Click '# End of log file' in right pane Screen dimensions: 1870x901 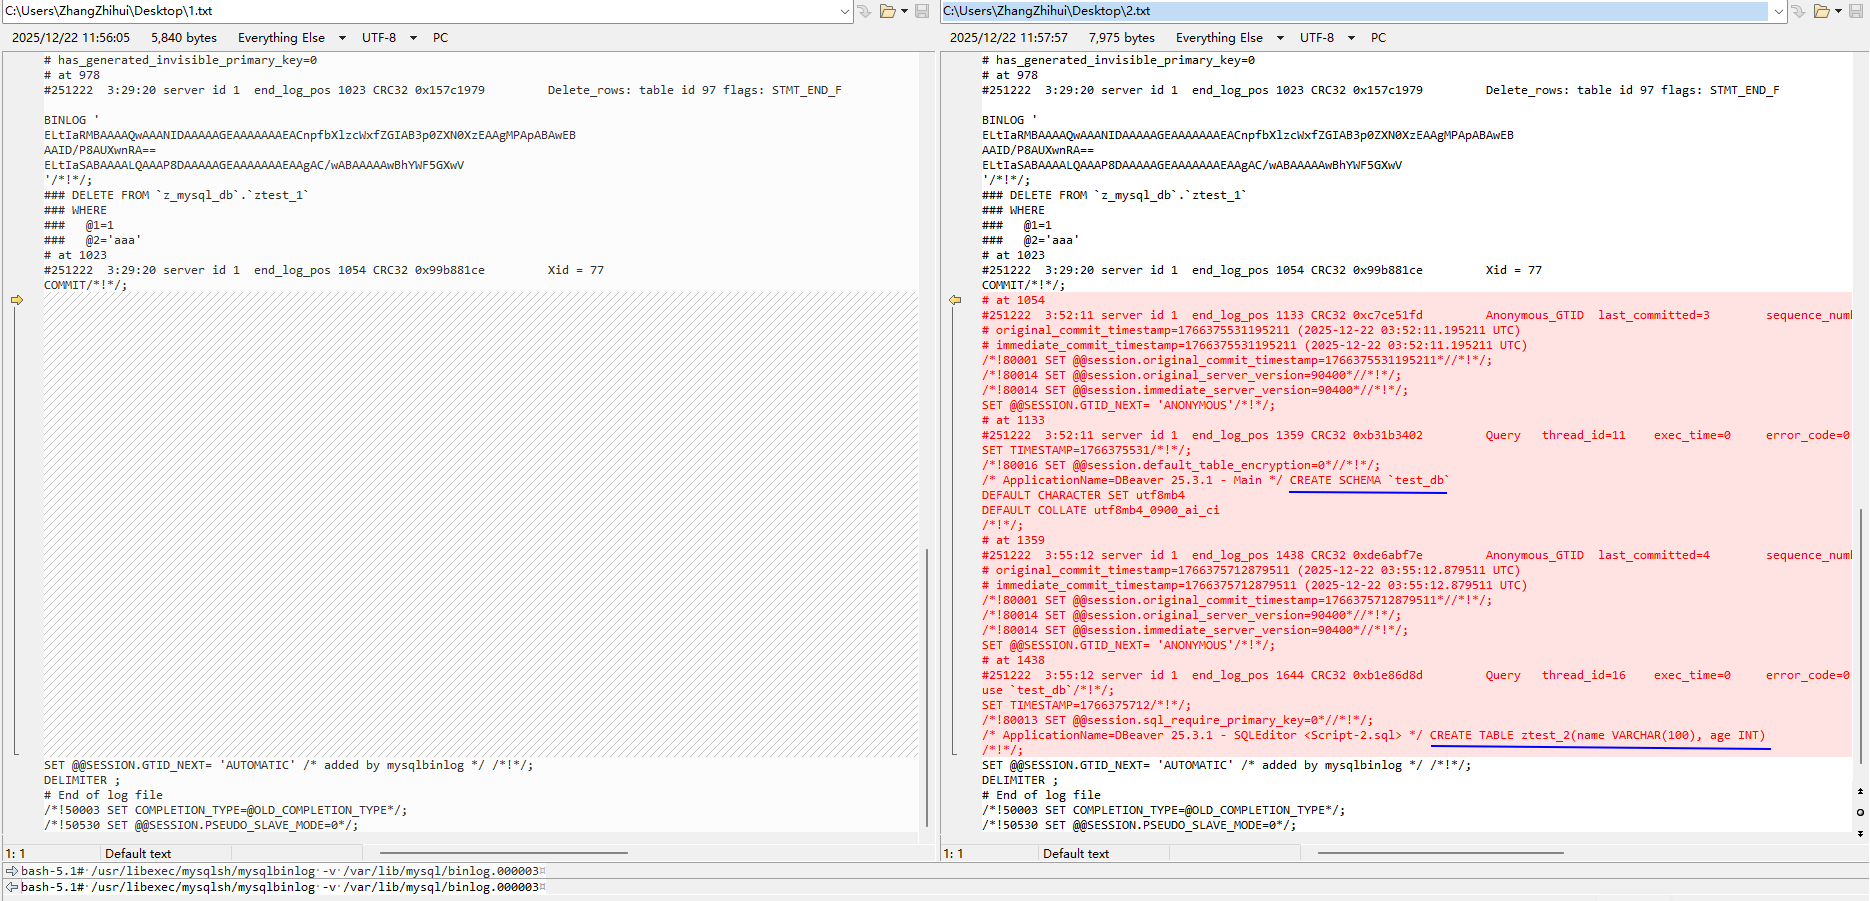(1041, 795)
